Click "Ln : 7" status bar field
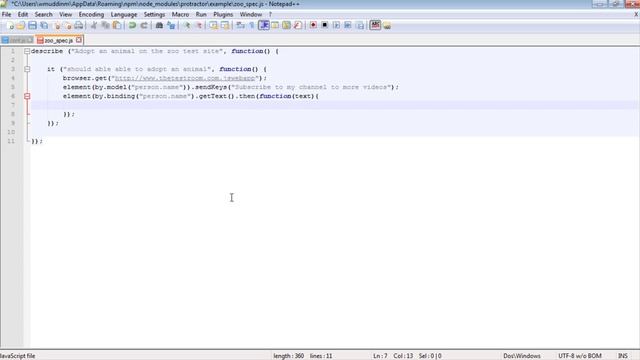The width and height of the screenshot is (640, 360). coord(380,356)
